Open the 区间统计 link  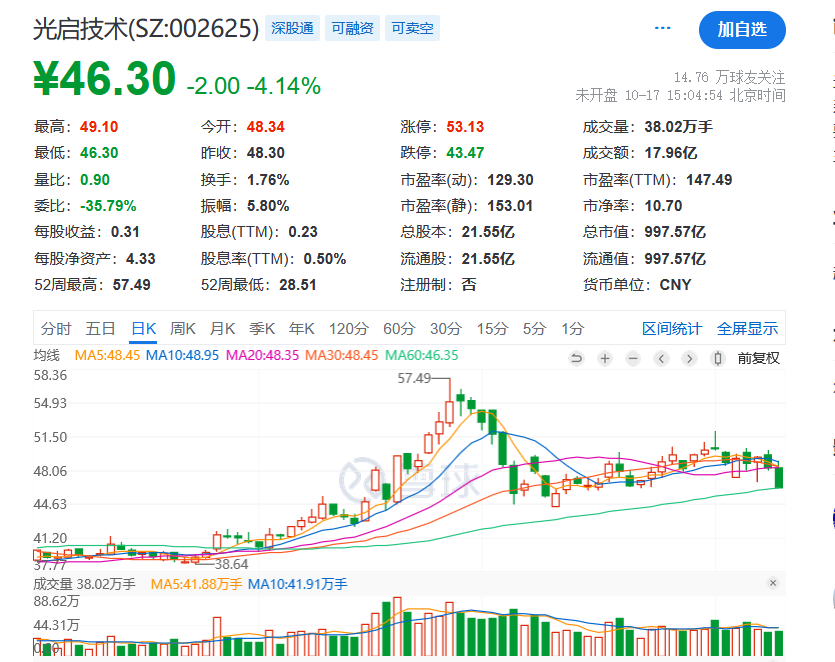672,329
